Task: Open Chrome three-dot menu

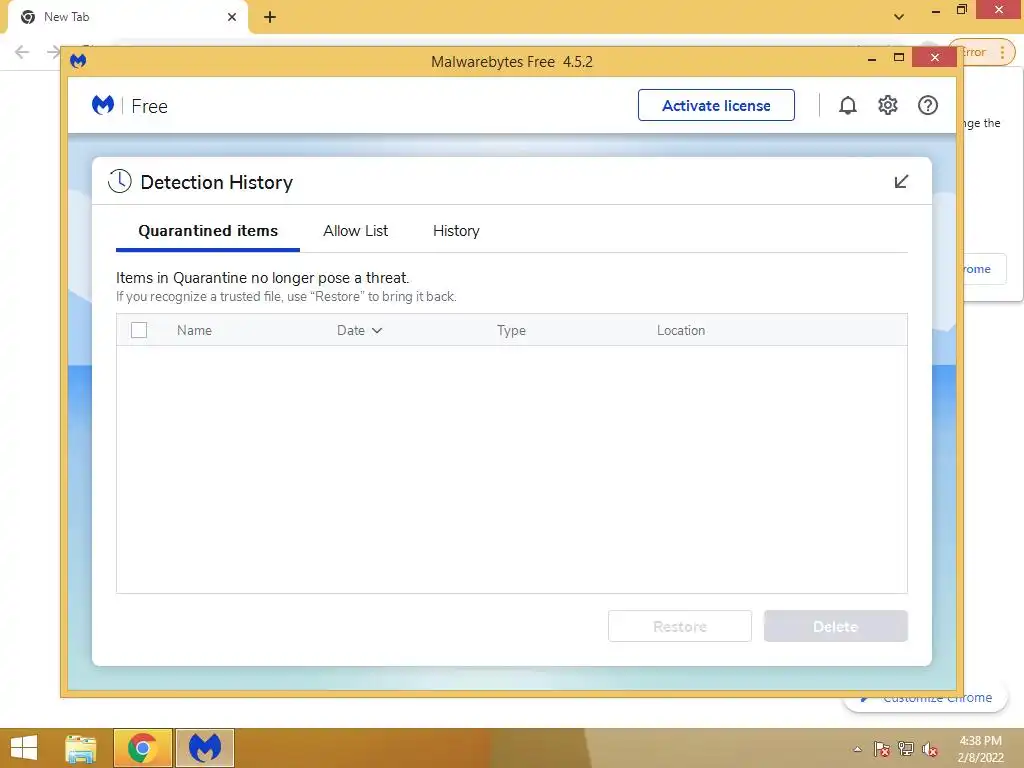Action: (1002, 52)
